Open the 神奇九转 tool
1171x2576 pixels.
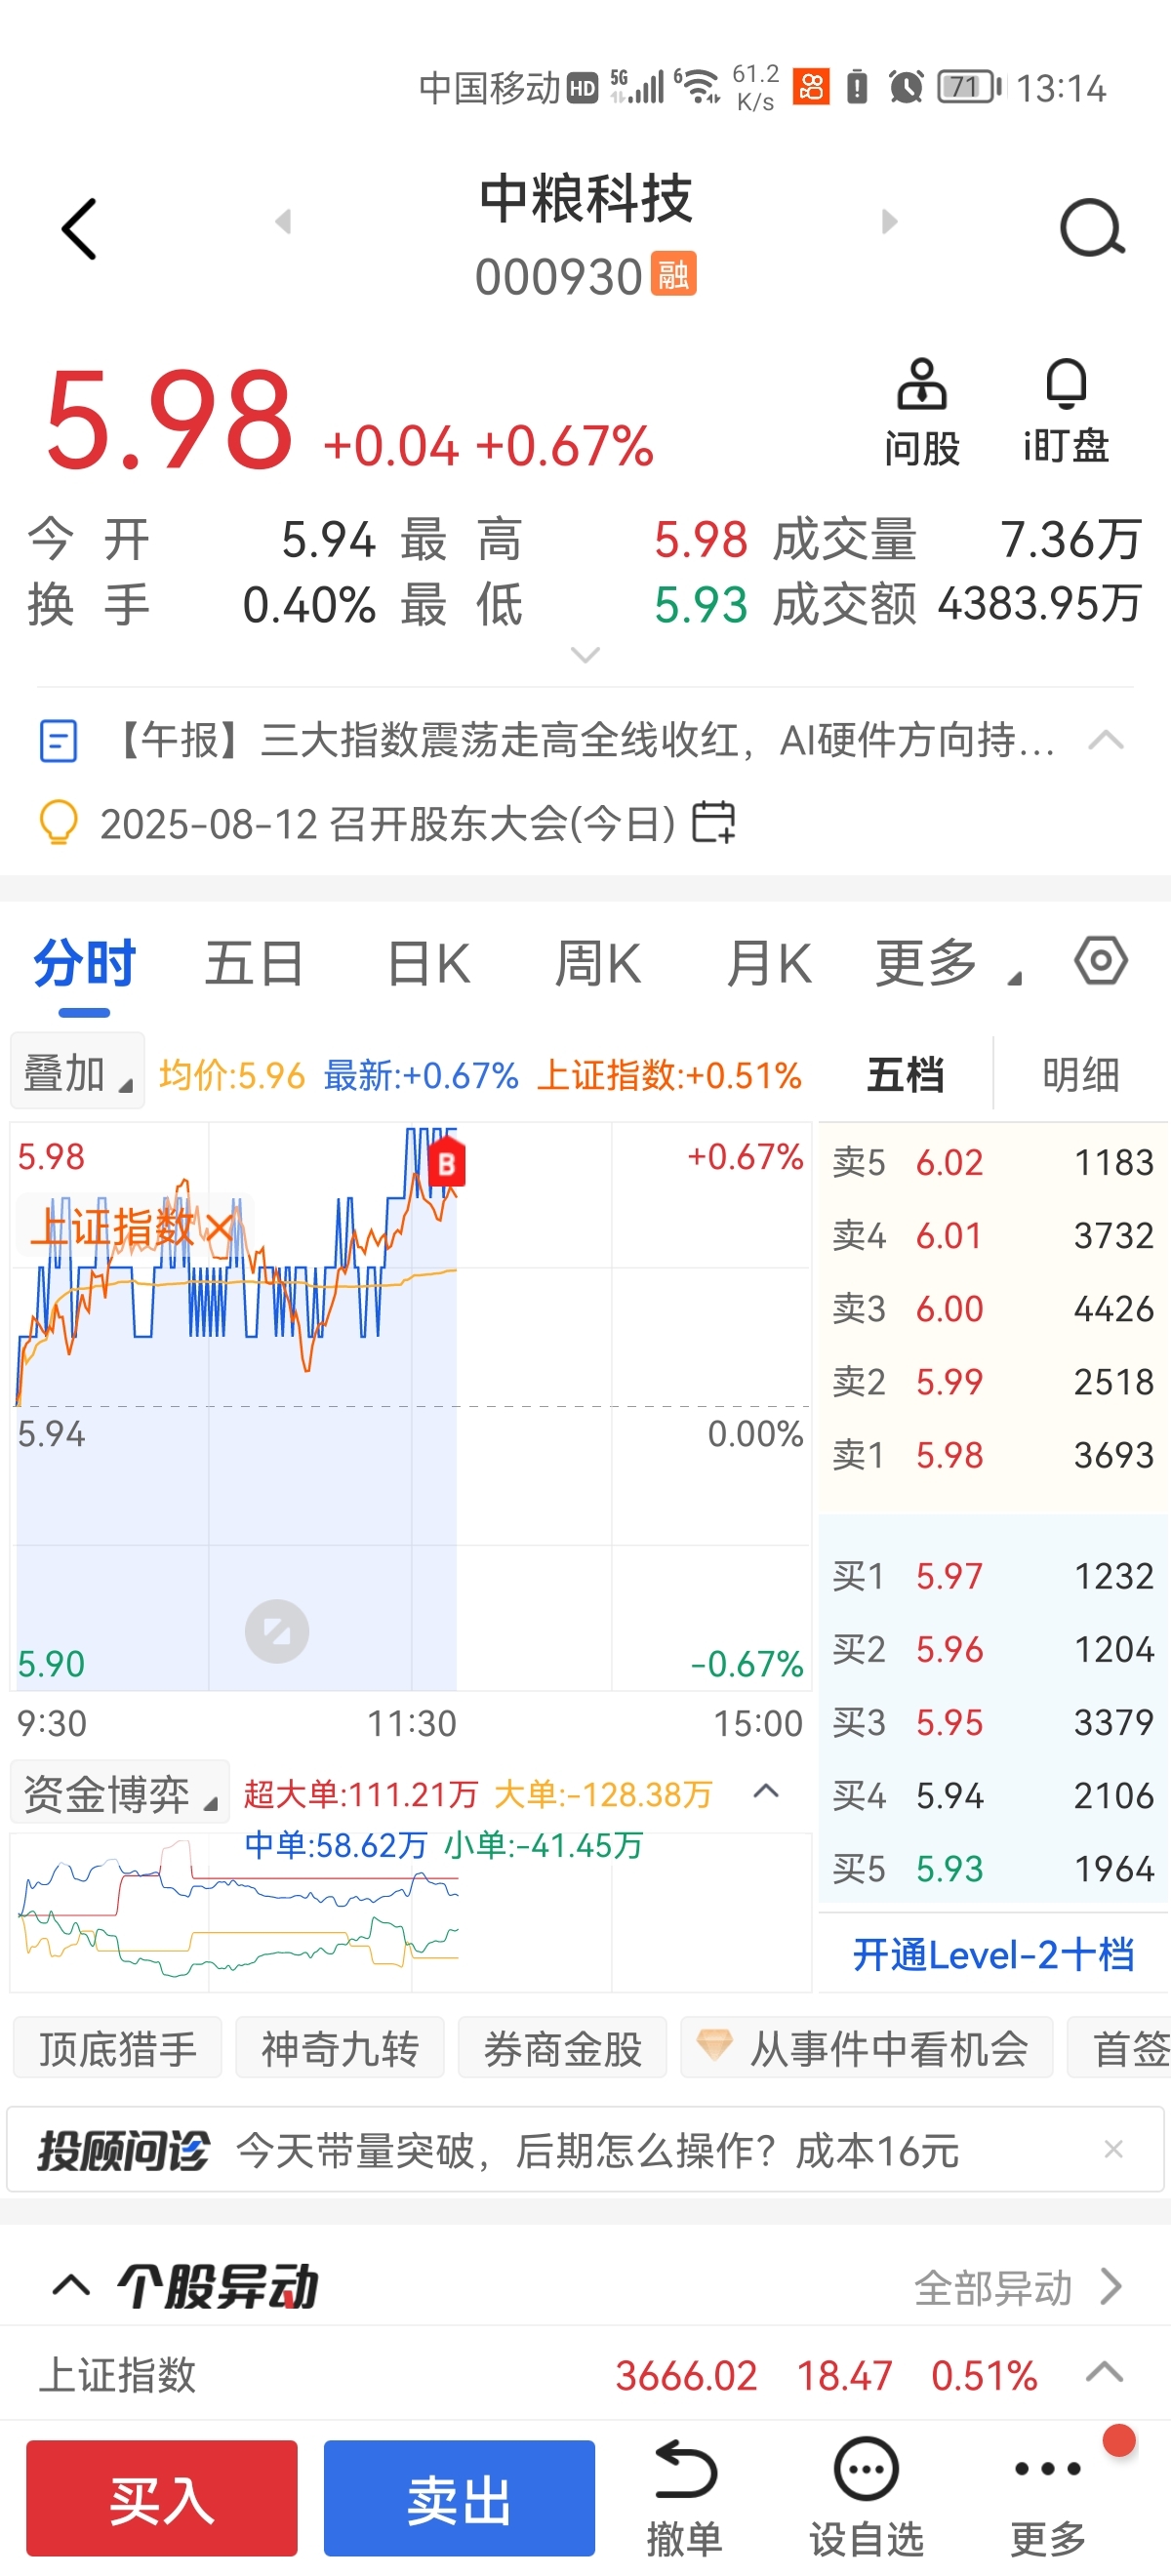pyautogui.click(x=340, y=2049)
